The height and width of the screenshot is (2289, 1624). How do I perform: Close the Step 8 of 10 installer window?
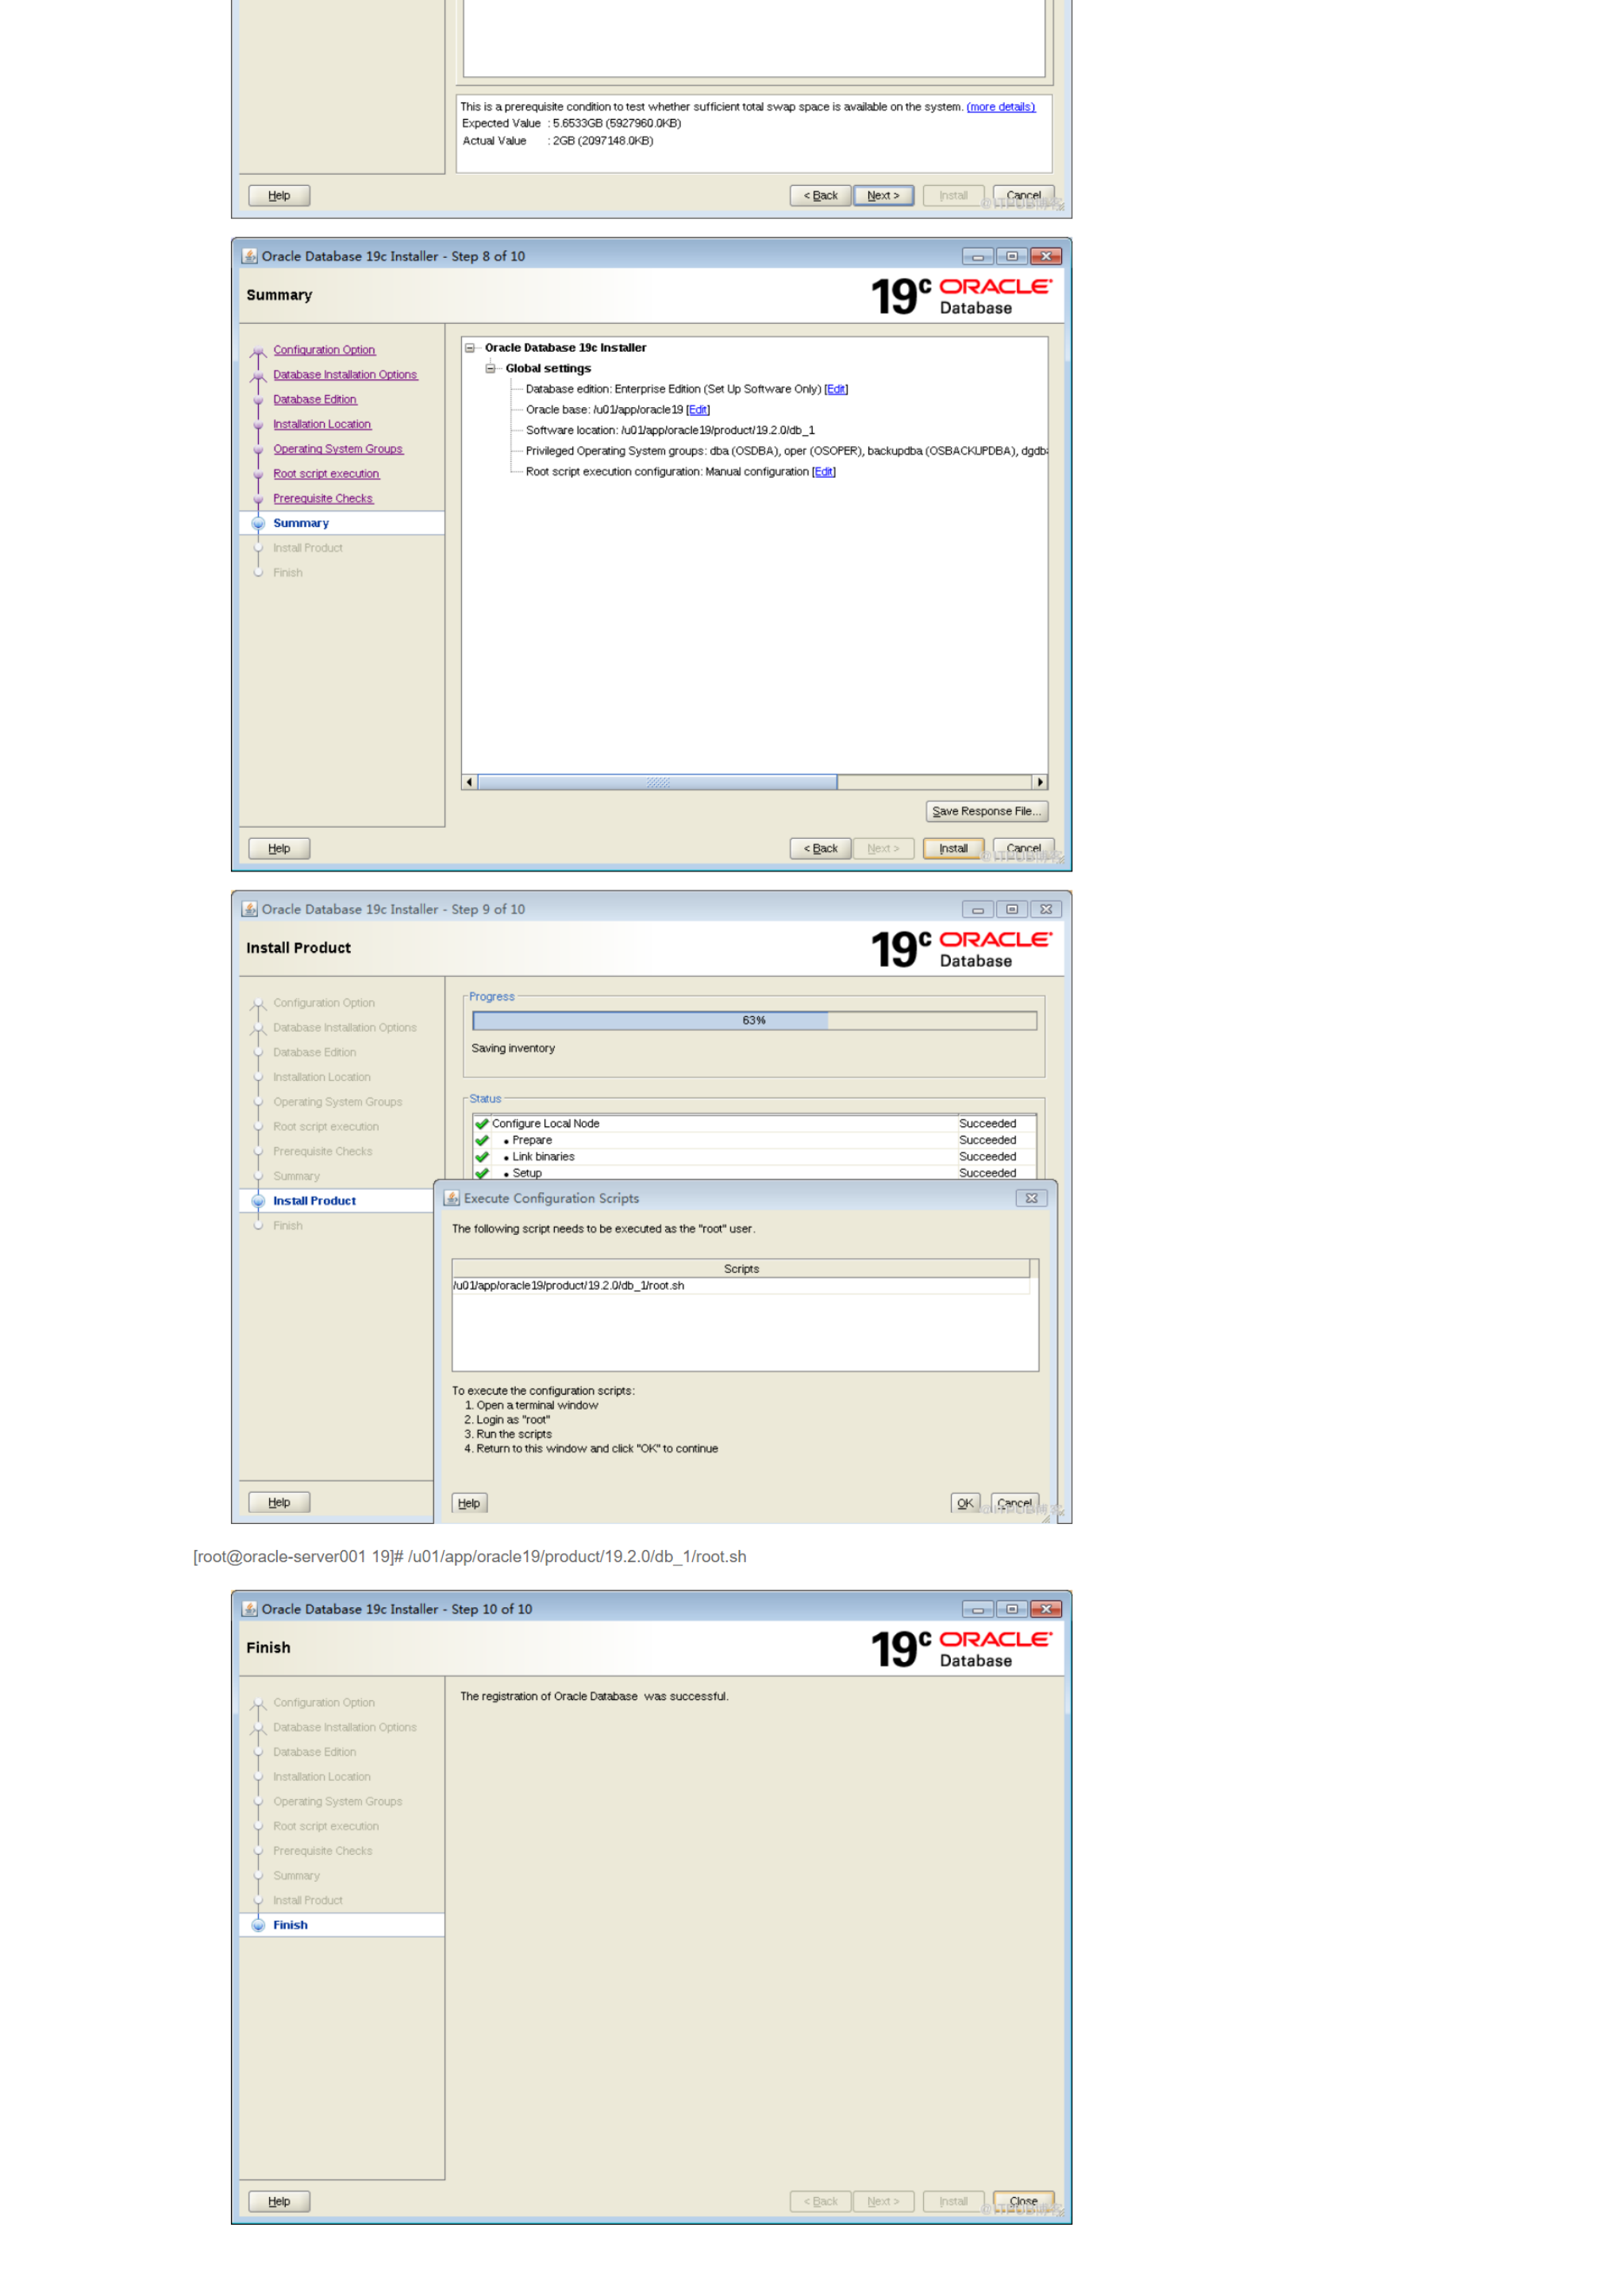[x=1046, y=256]
